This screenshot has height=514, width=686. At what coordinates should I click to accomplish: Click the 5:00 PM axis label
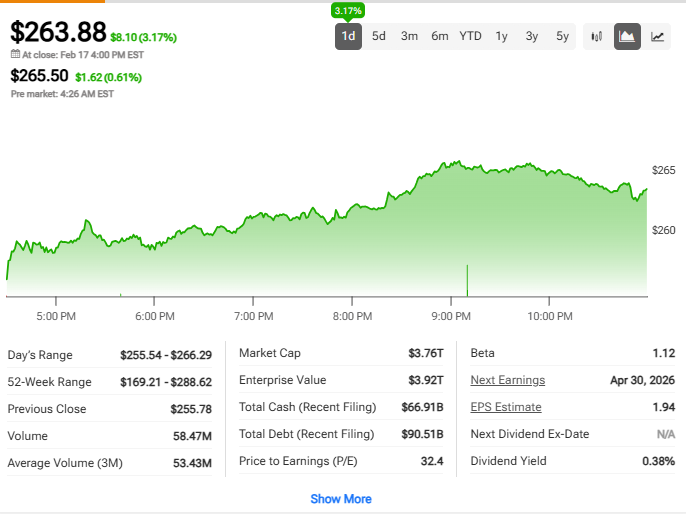[x=56, y=316]
